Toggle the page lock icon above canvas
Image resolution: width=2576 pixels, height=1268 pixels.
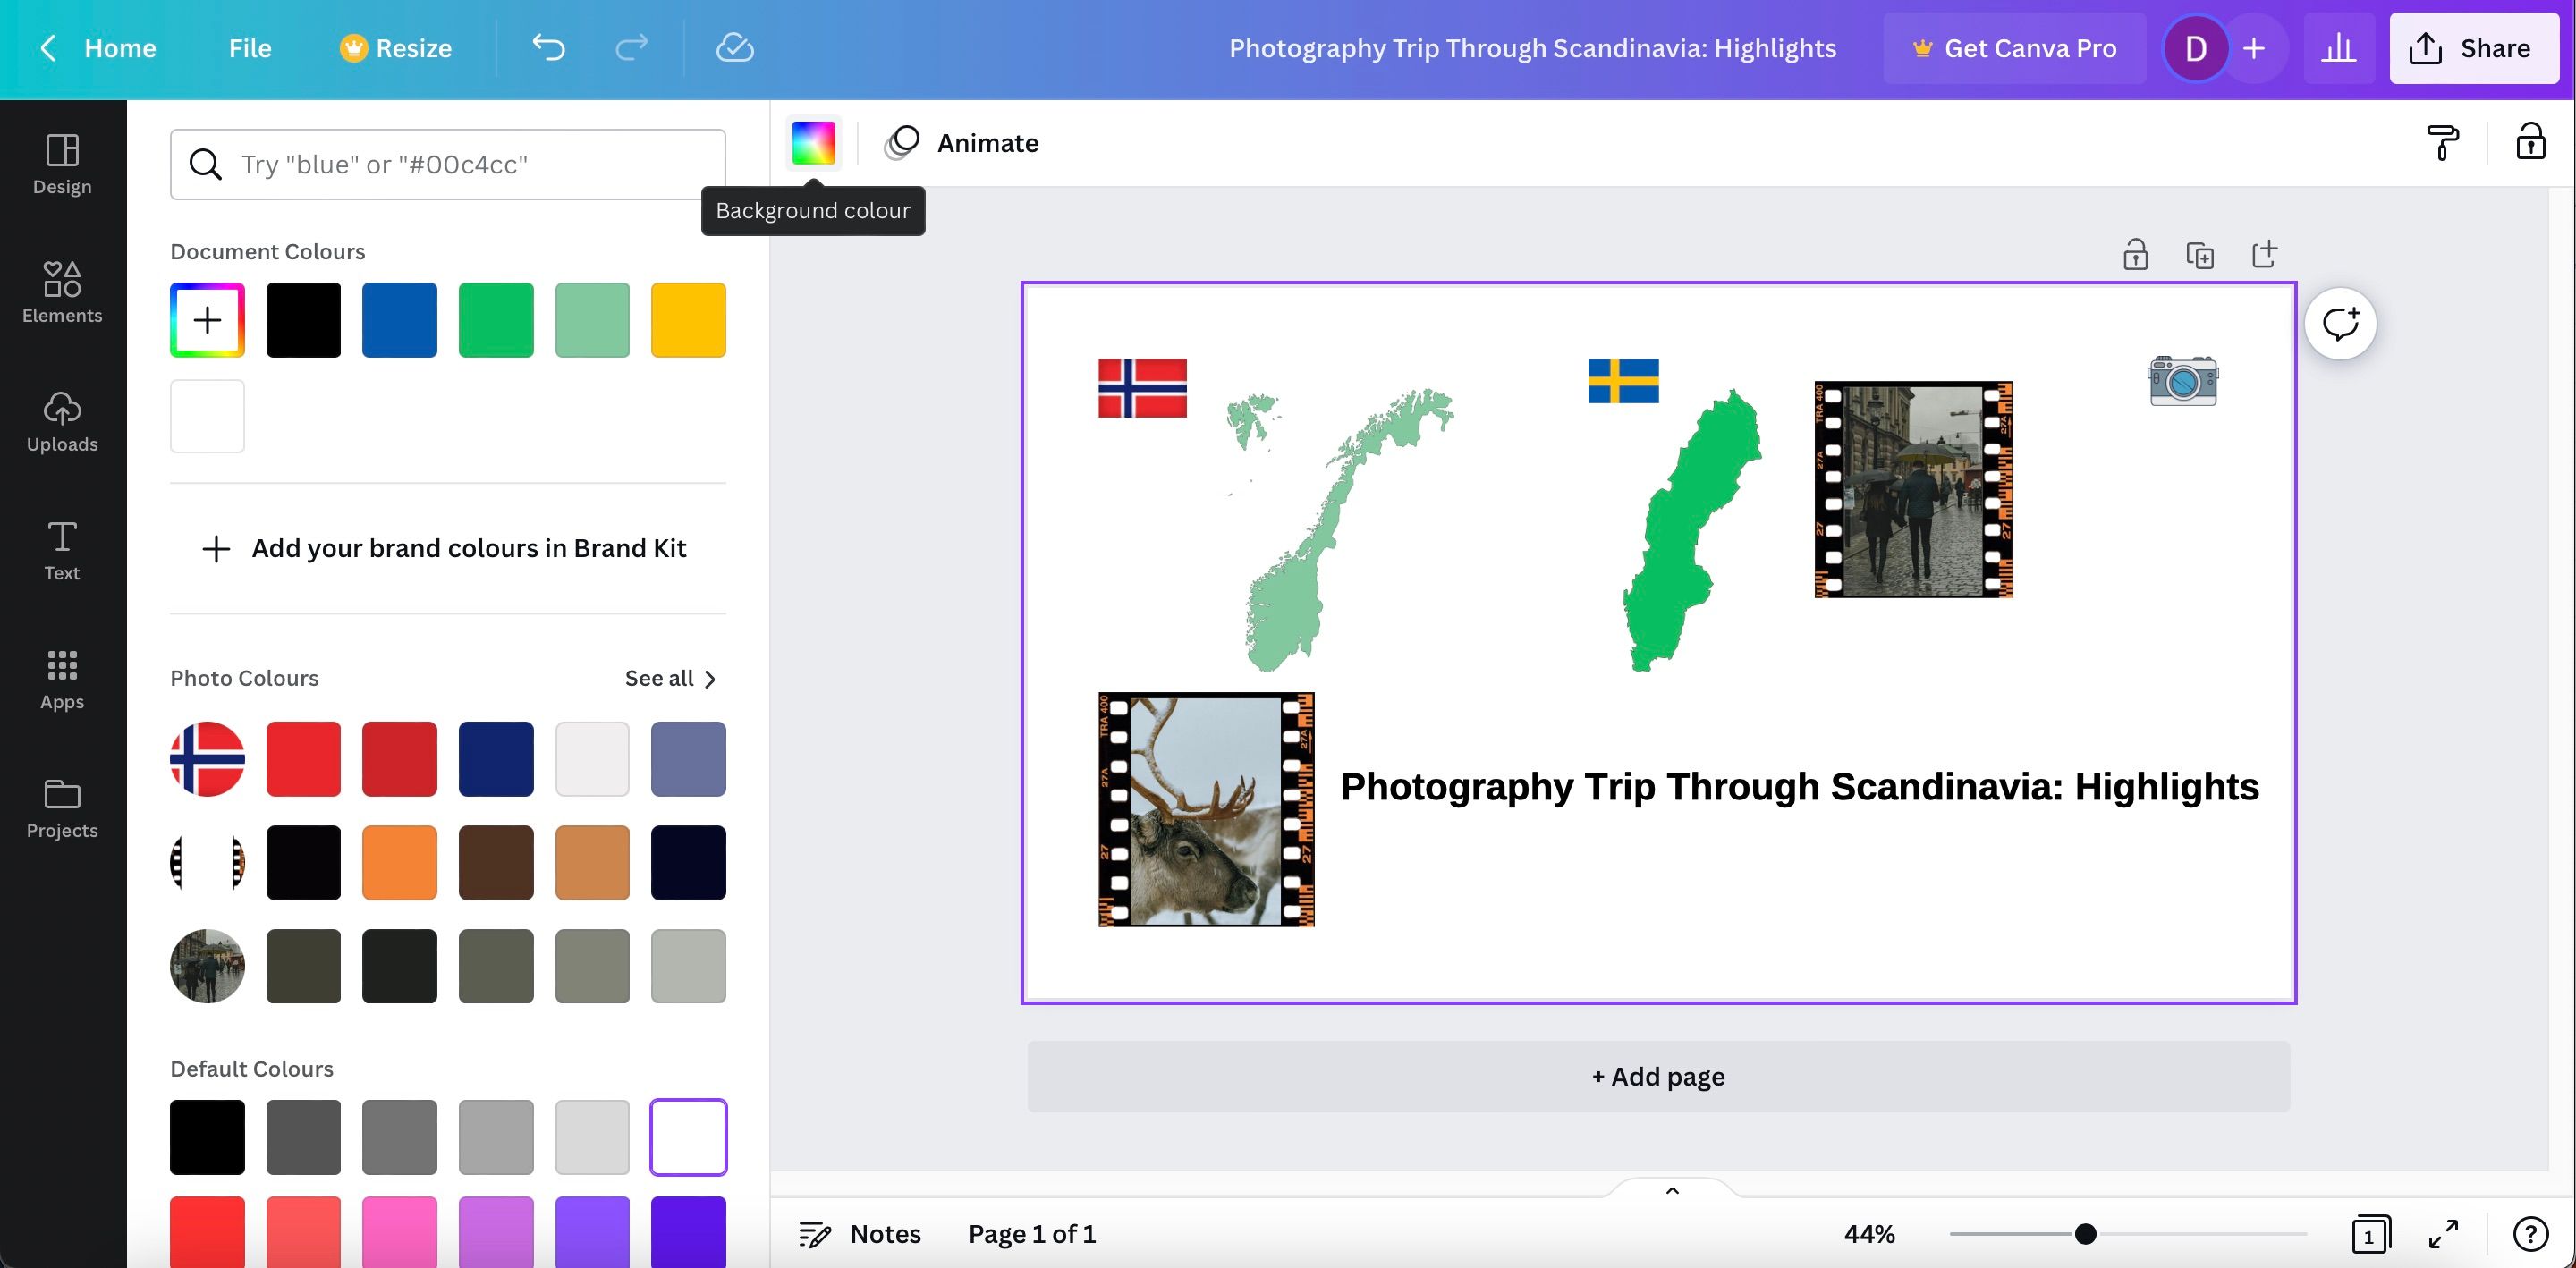(2135, 255)
